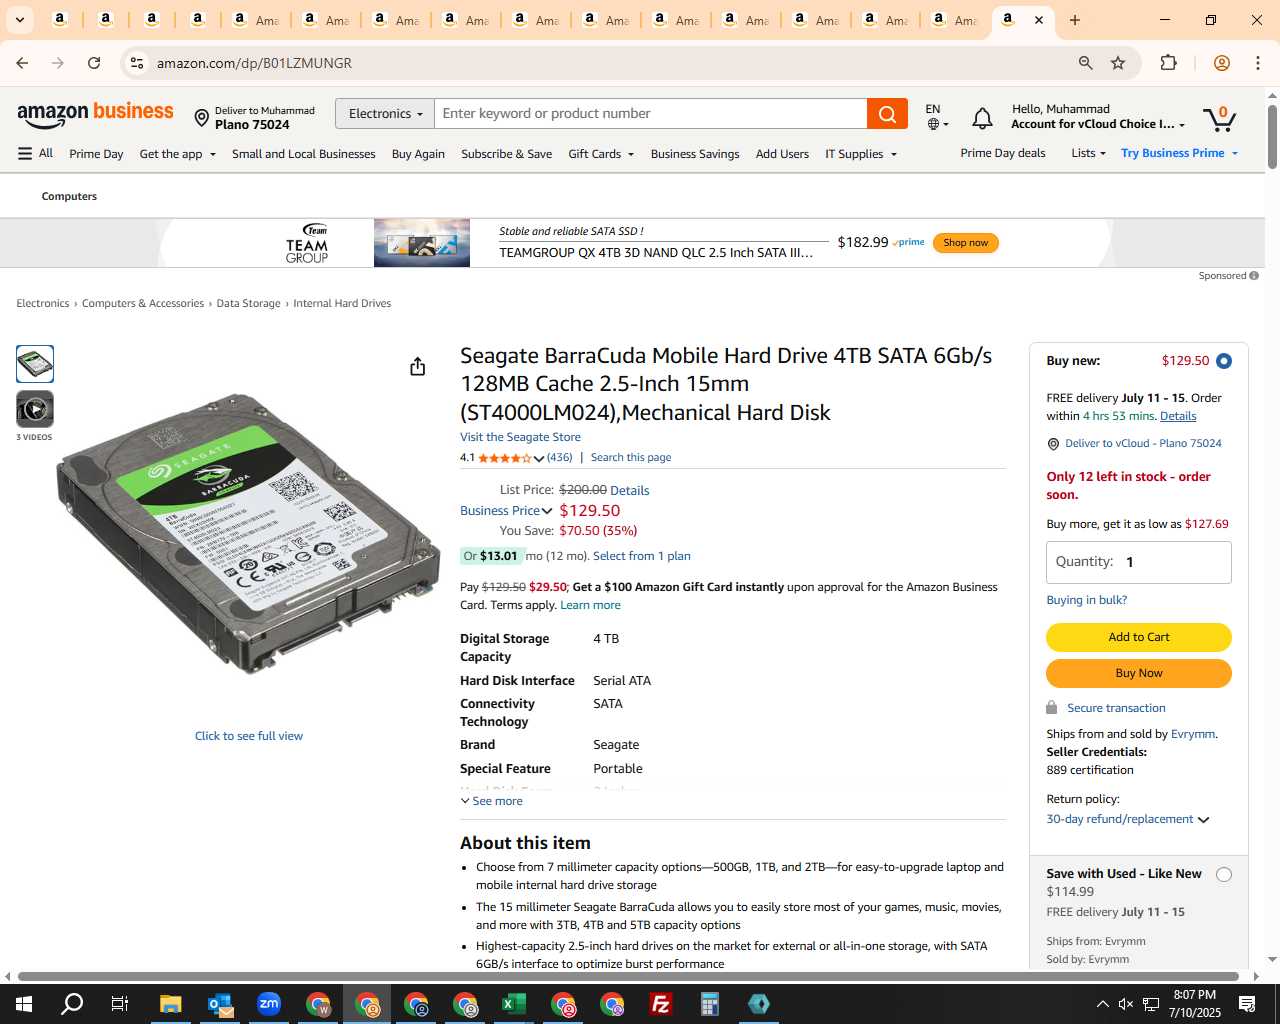Screen dimensions: 1280x1024
Task: Open Small and Local Businesses
Action: point(303,154)
